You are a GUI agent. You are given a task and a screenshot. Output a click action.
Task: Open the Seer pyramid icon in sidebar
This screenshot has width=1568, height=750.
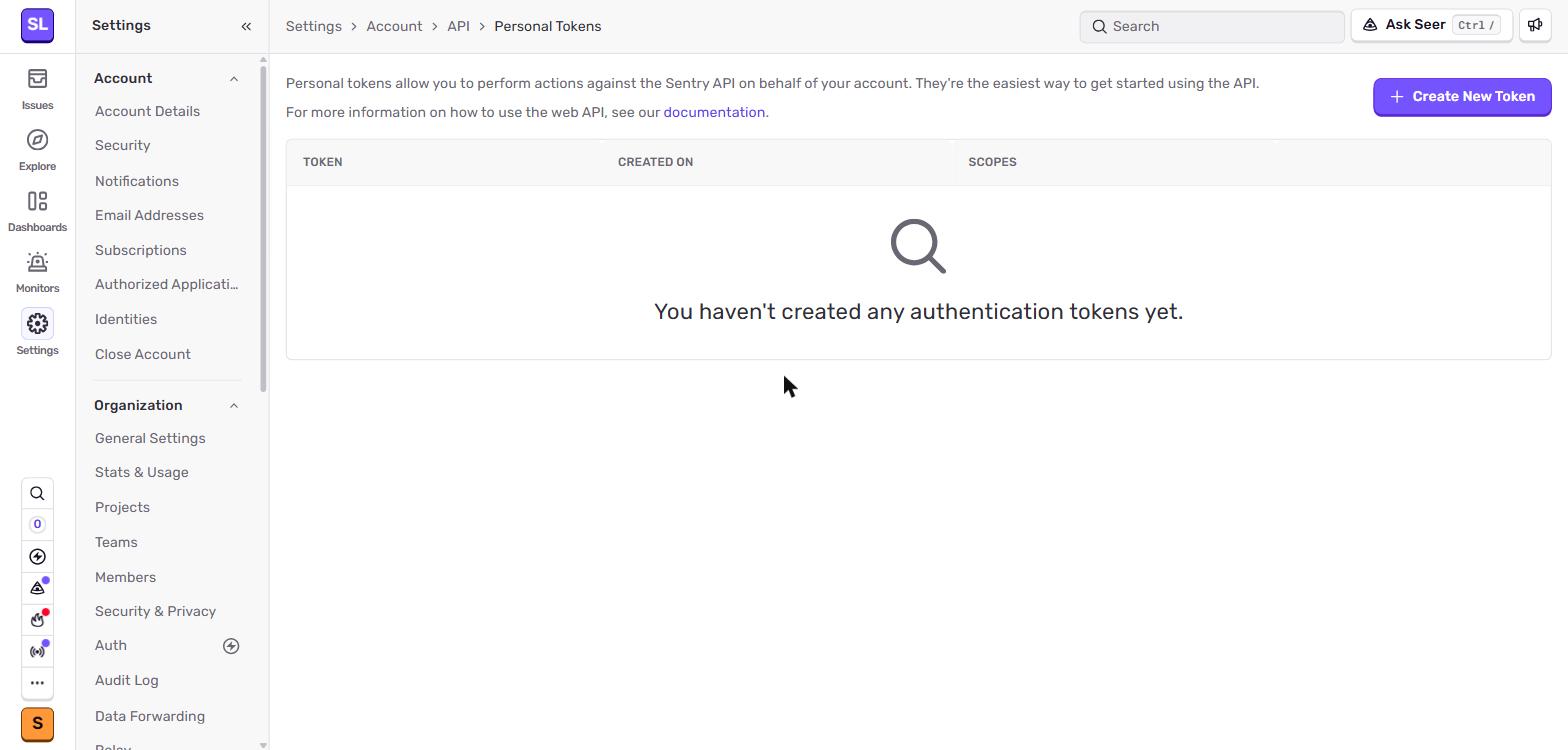click(37, 588)
